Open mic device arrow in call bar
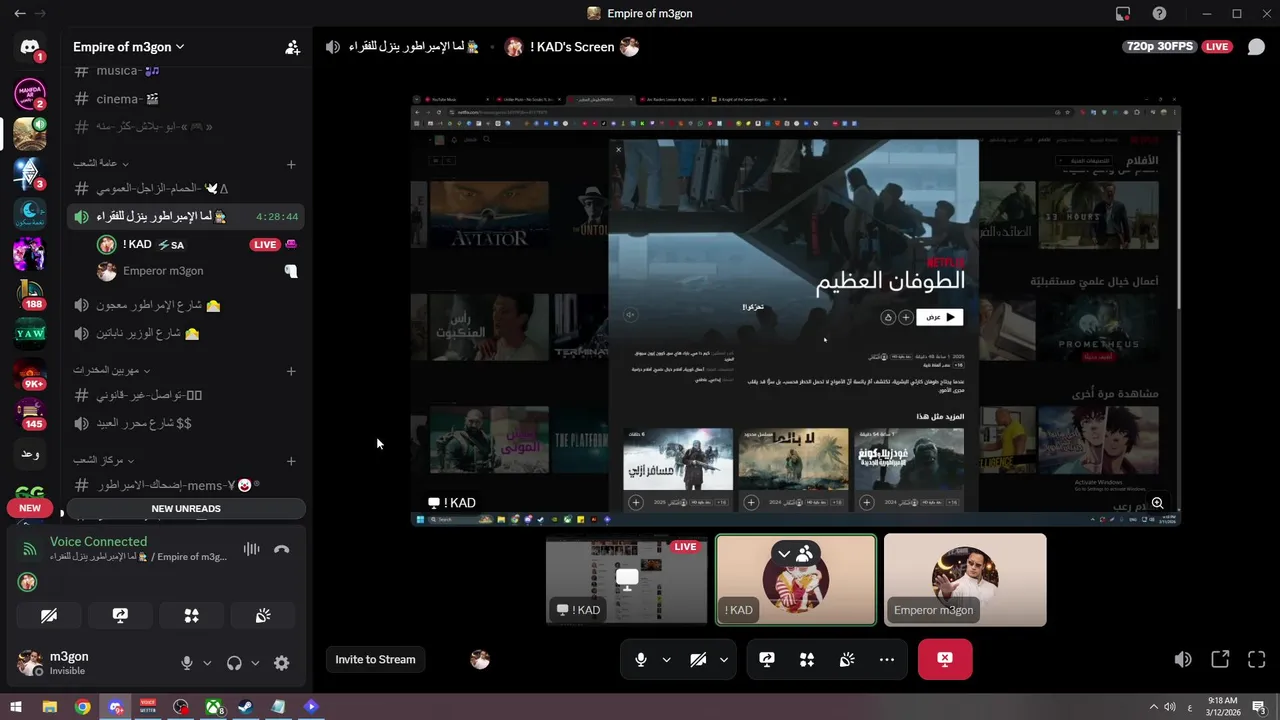1280x720 pixels. [666, 660]
